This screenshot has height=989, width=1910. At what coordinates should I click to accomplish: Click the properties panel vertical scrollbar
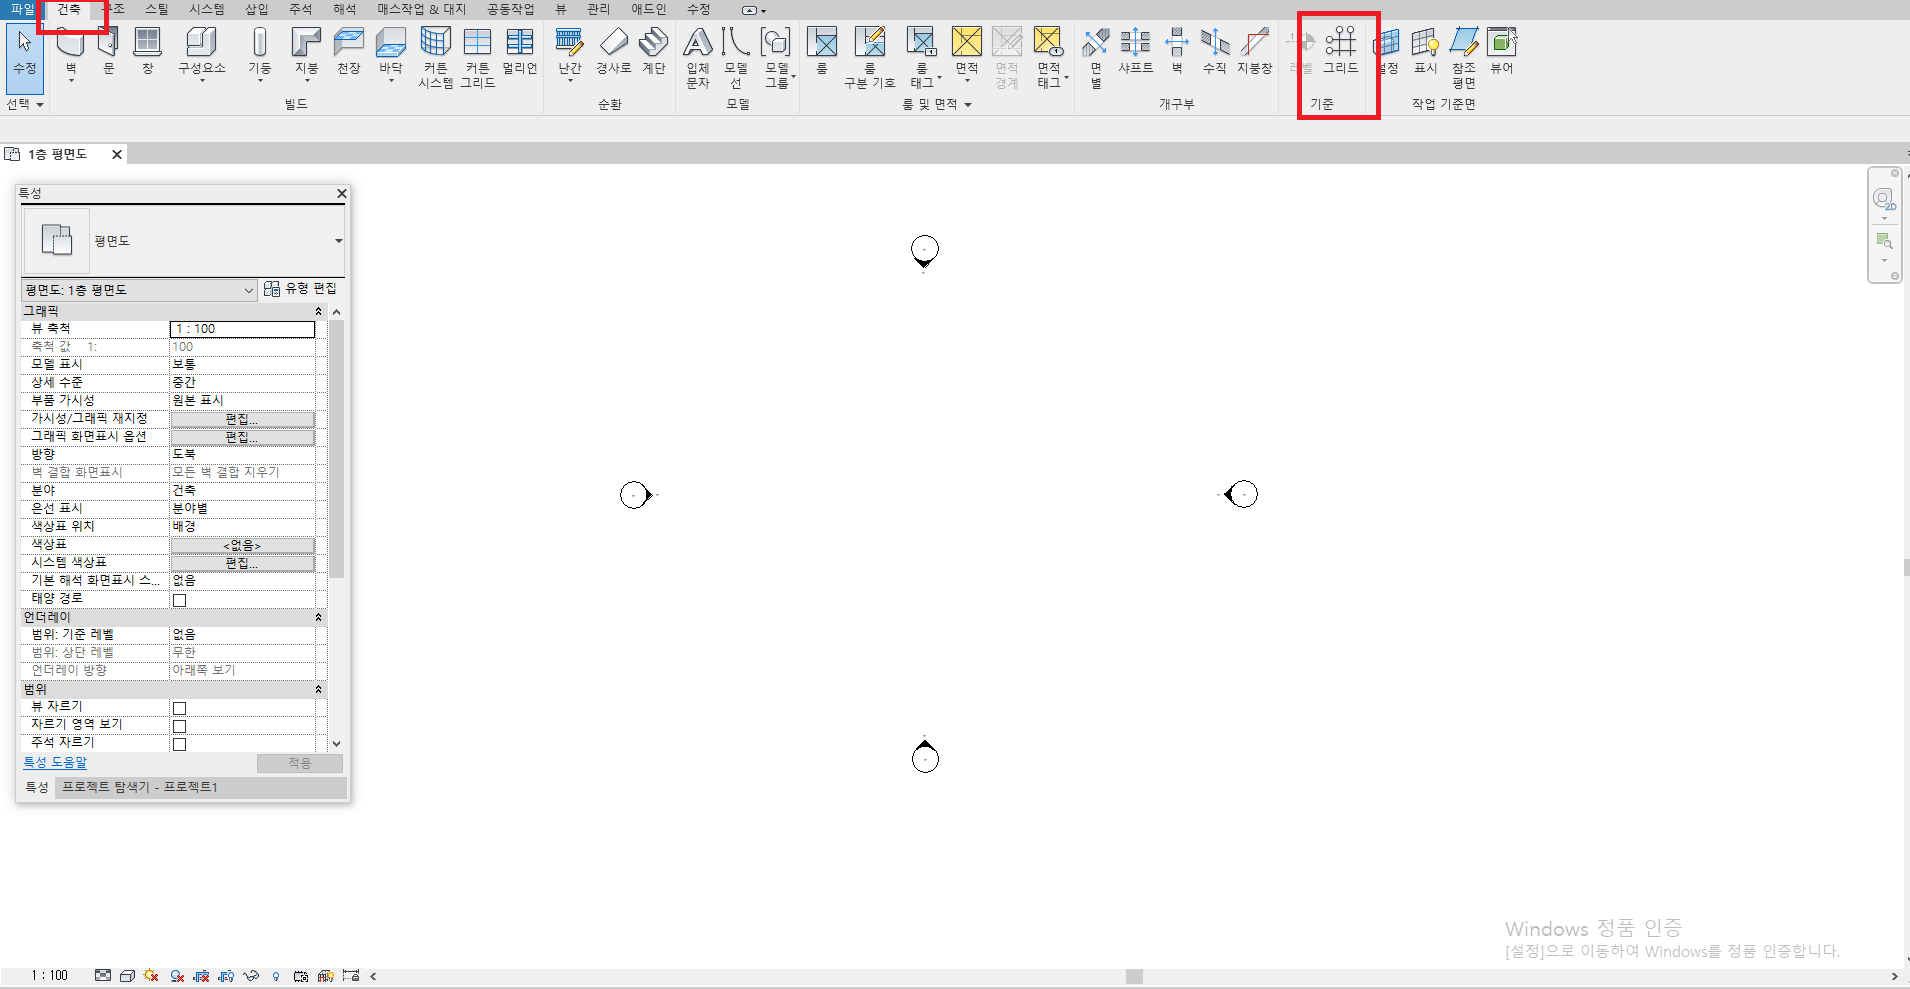tap(337, 448)
